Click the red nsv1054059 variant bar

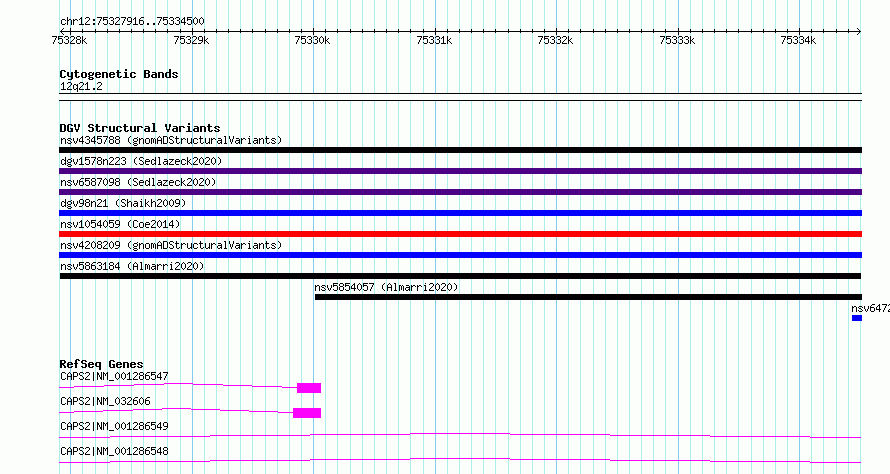tap(460, 234)
